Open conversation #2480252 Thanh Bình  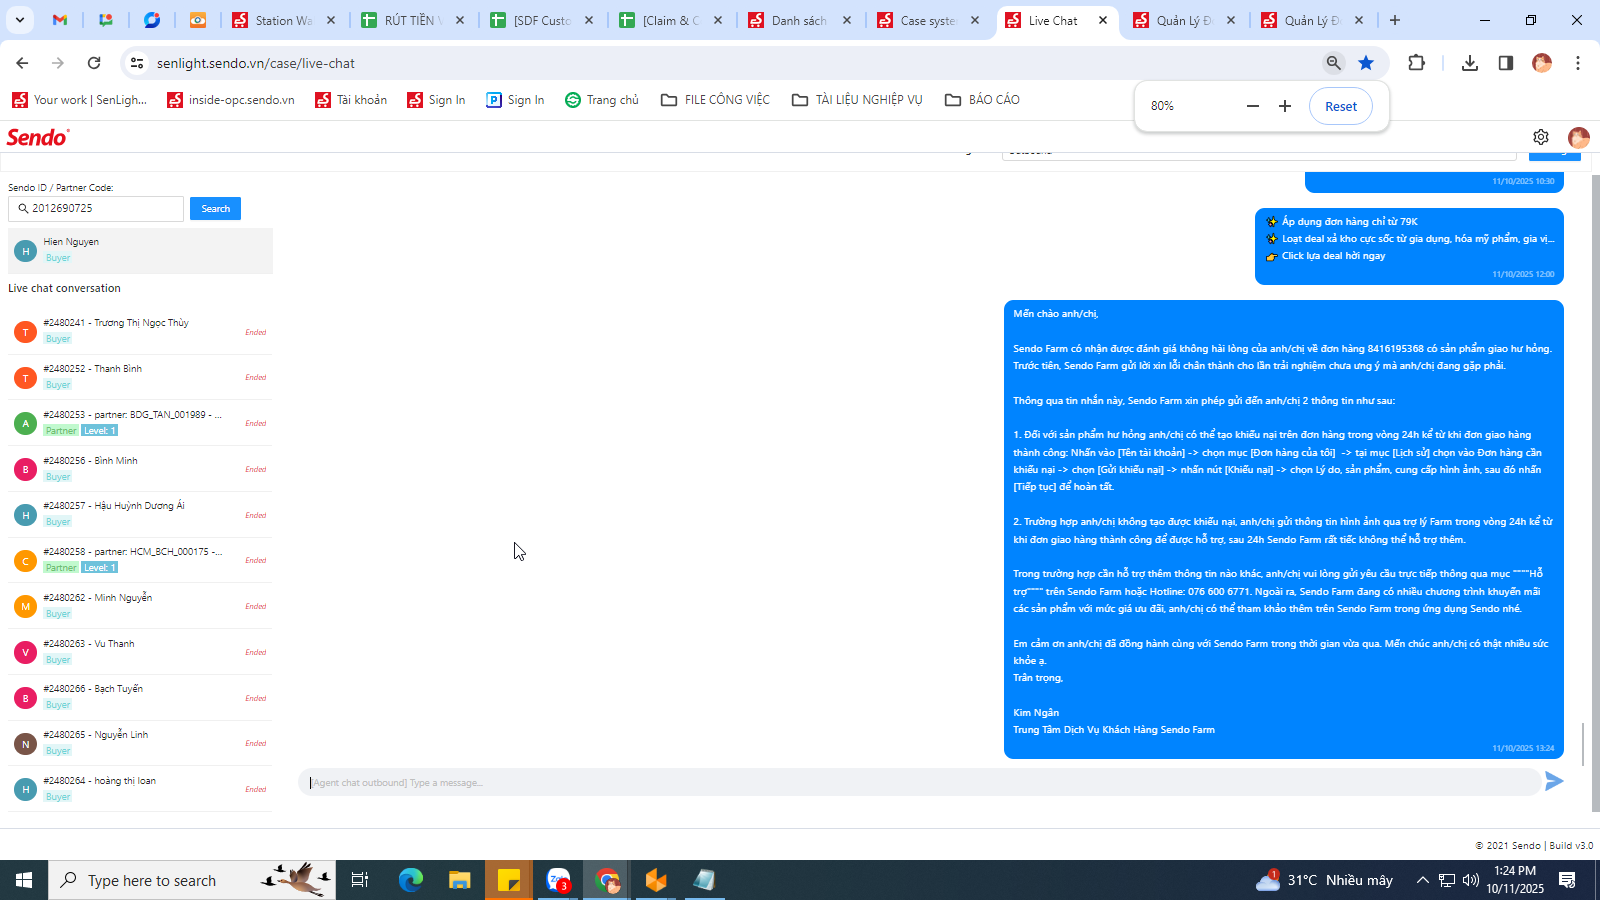point(140,377)
